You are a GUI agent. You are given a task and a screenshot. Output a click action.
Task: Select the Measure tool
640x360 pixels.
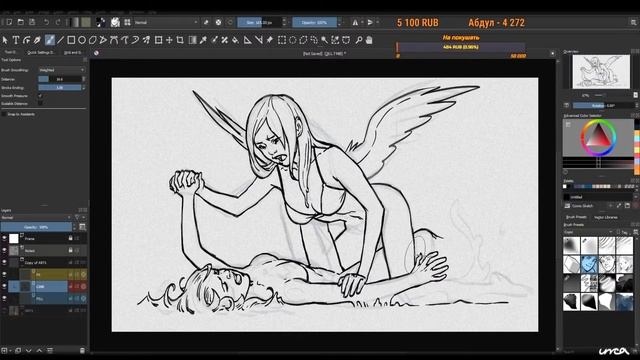point(258,40)
